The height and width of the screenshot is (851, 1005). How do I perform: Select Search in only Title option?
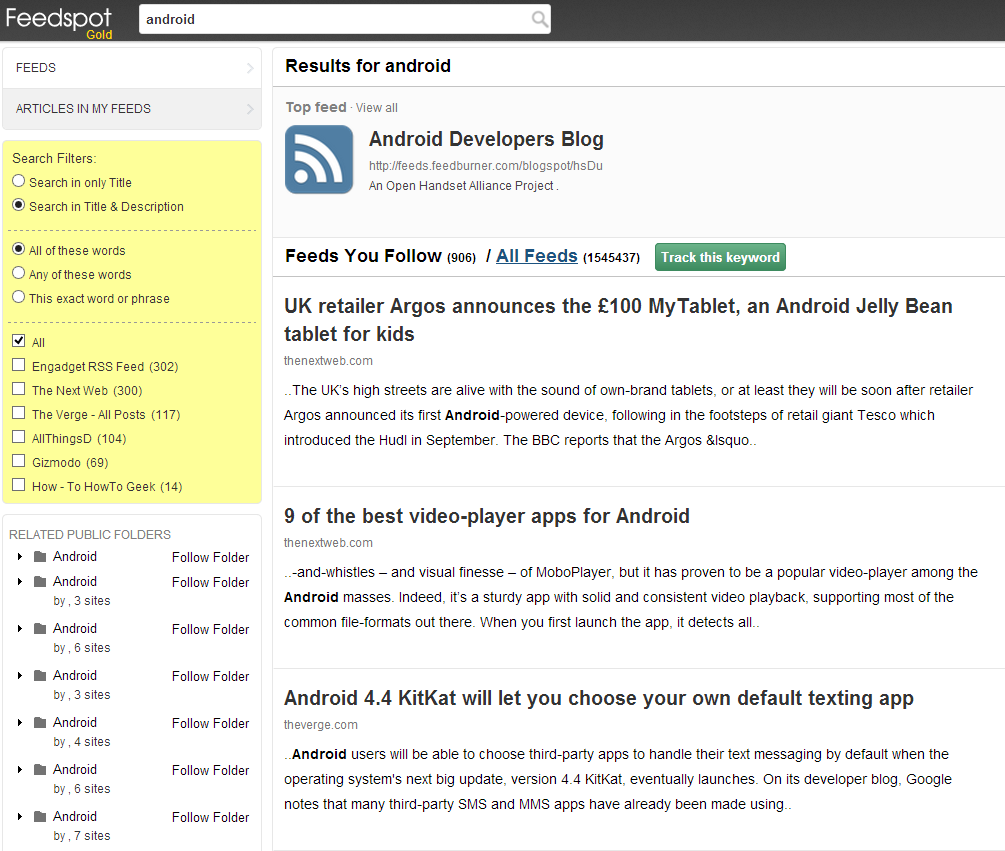pyautogui.click(x=19, y=182)
